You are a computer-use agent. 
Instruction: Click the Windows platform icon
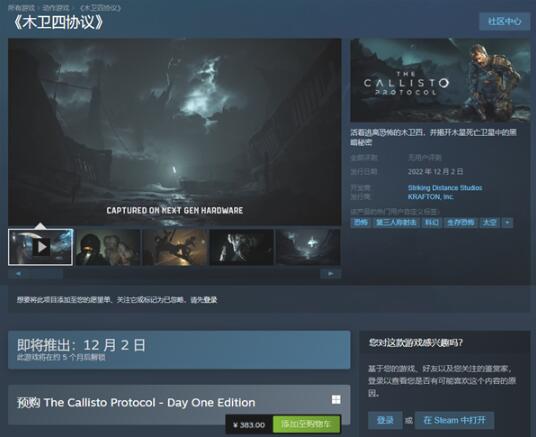336,399
